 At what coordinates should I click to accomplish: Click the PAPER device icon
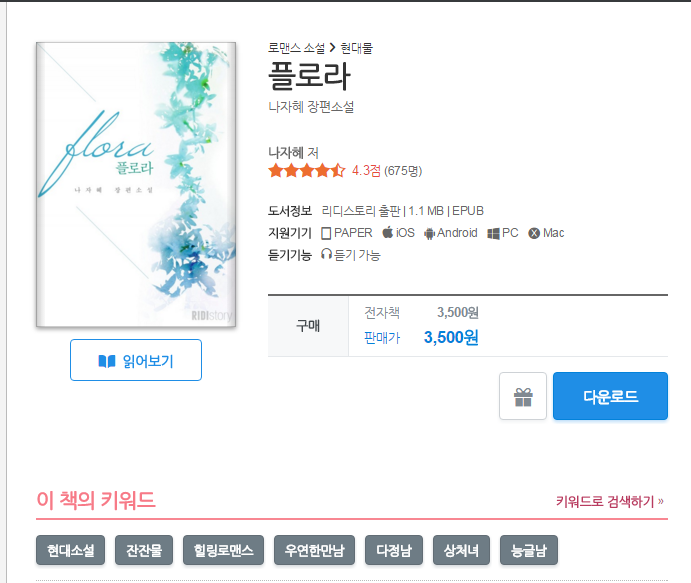tap(326, 233)
